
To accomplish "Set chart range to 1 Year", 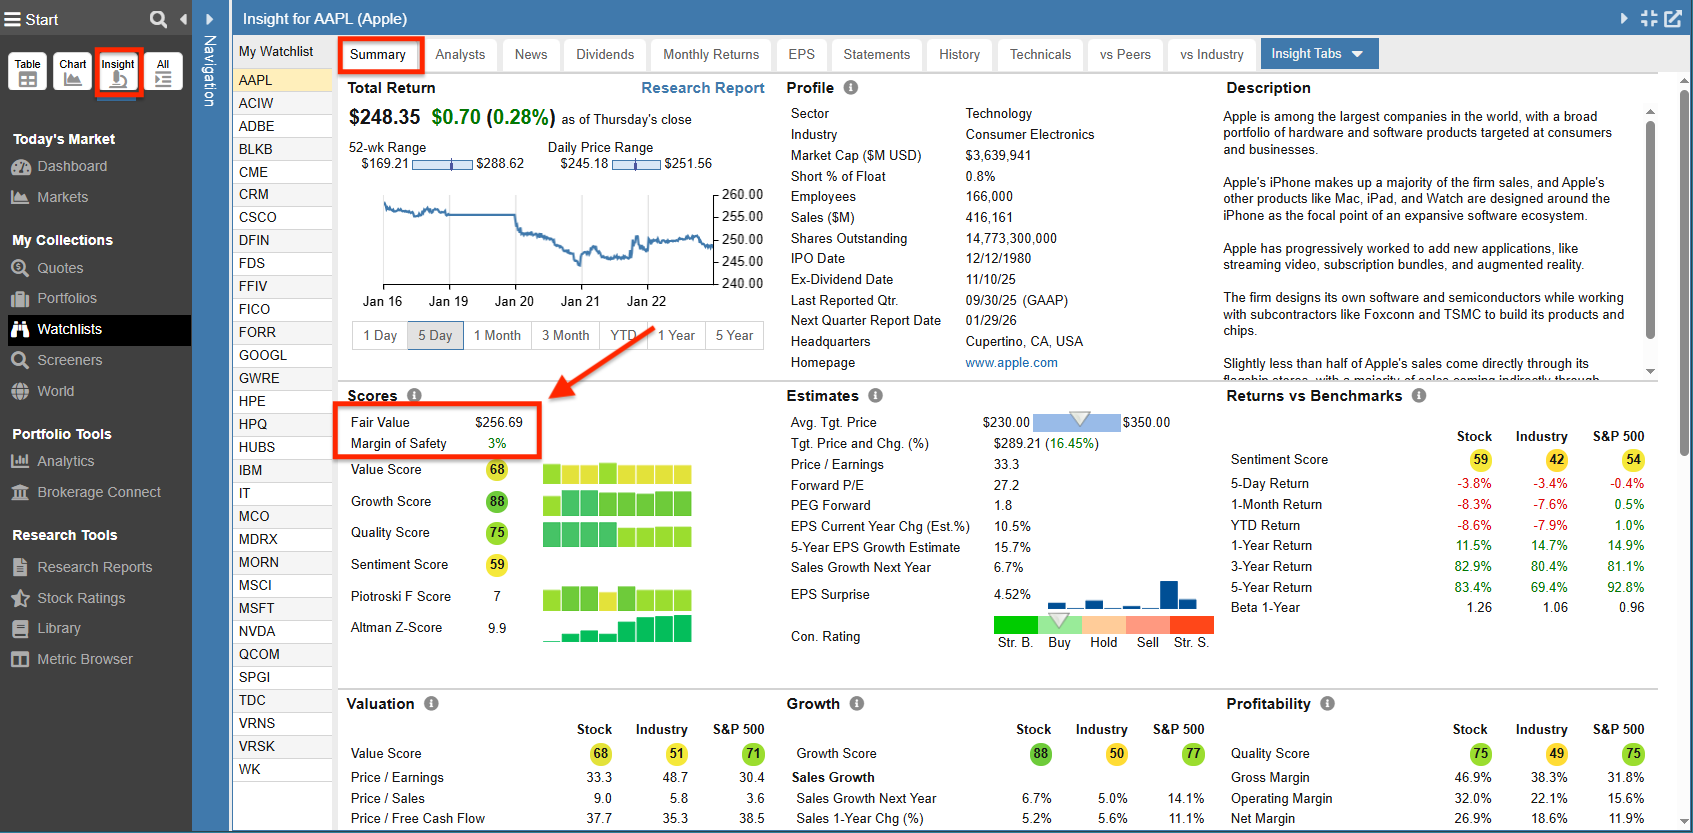I will pos(676,335).
